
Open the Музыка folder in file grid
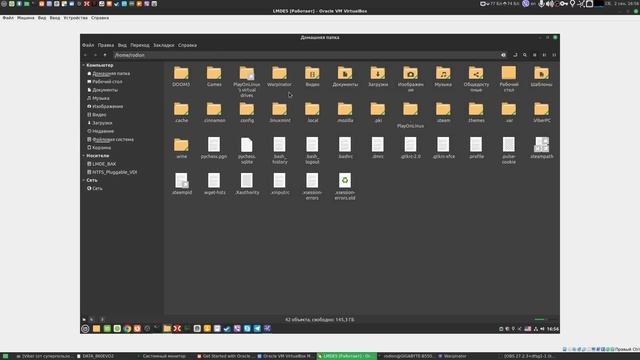coord(443,76)
